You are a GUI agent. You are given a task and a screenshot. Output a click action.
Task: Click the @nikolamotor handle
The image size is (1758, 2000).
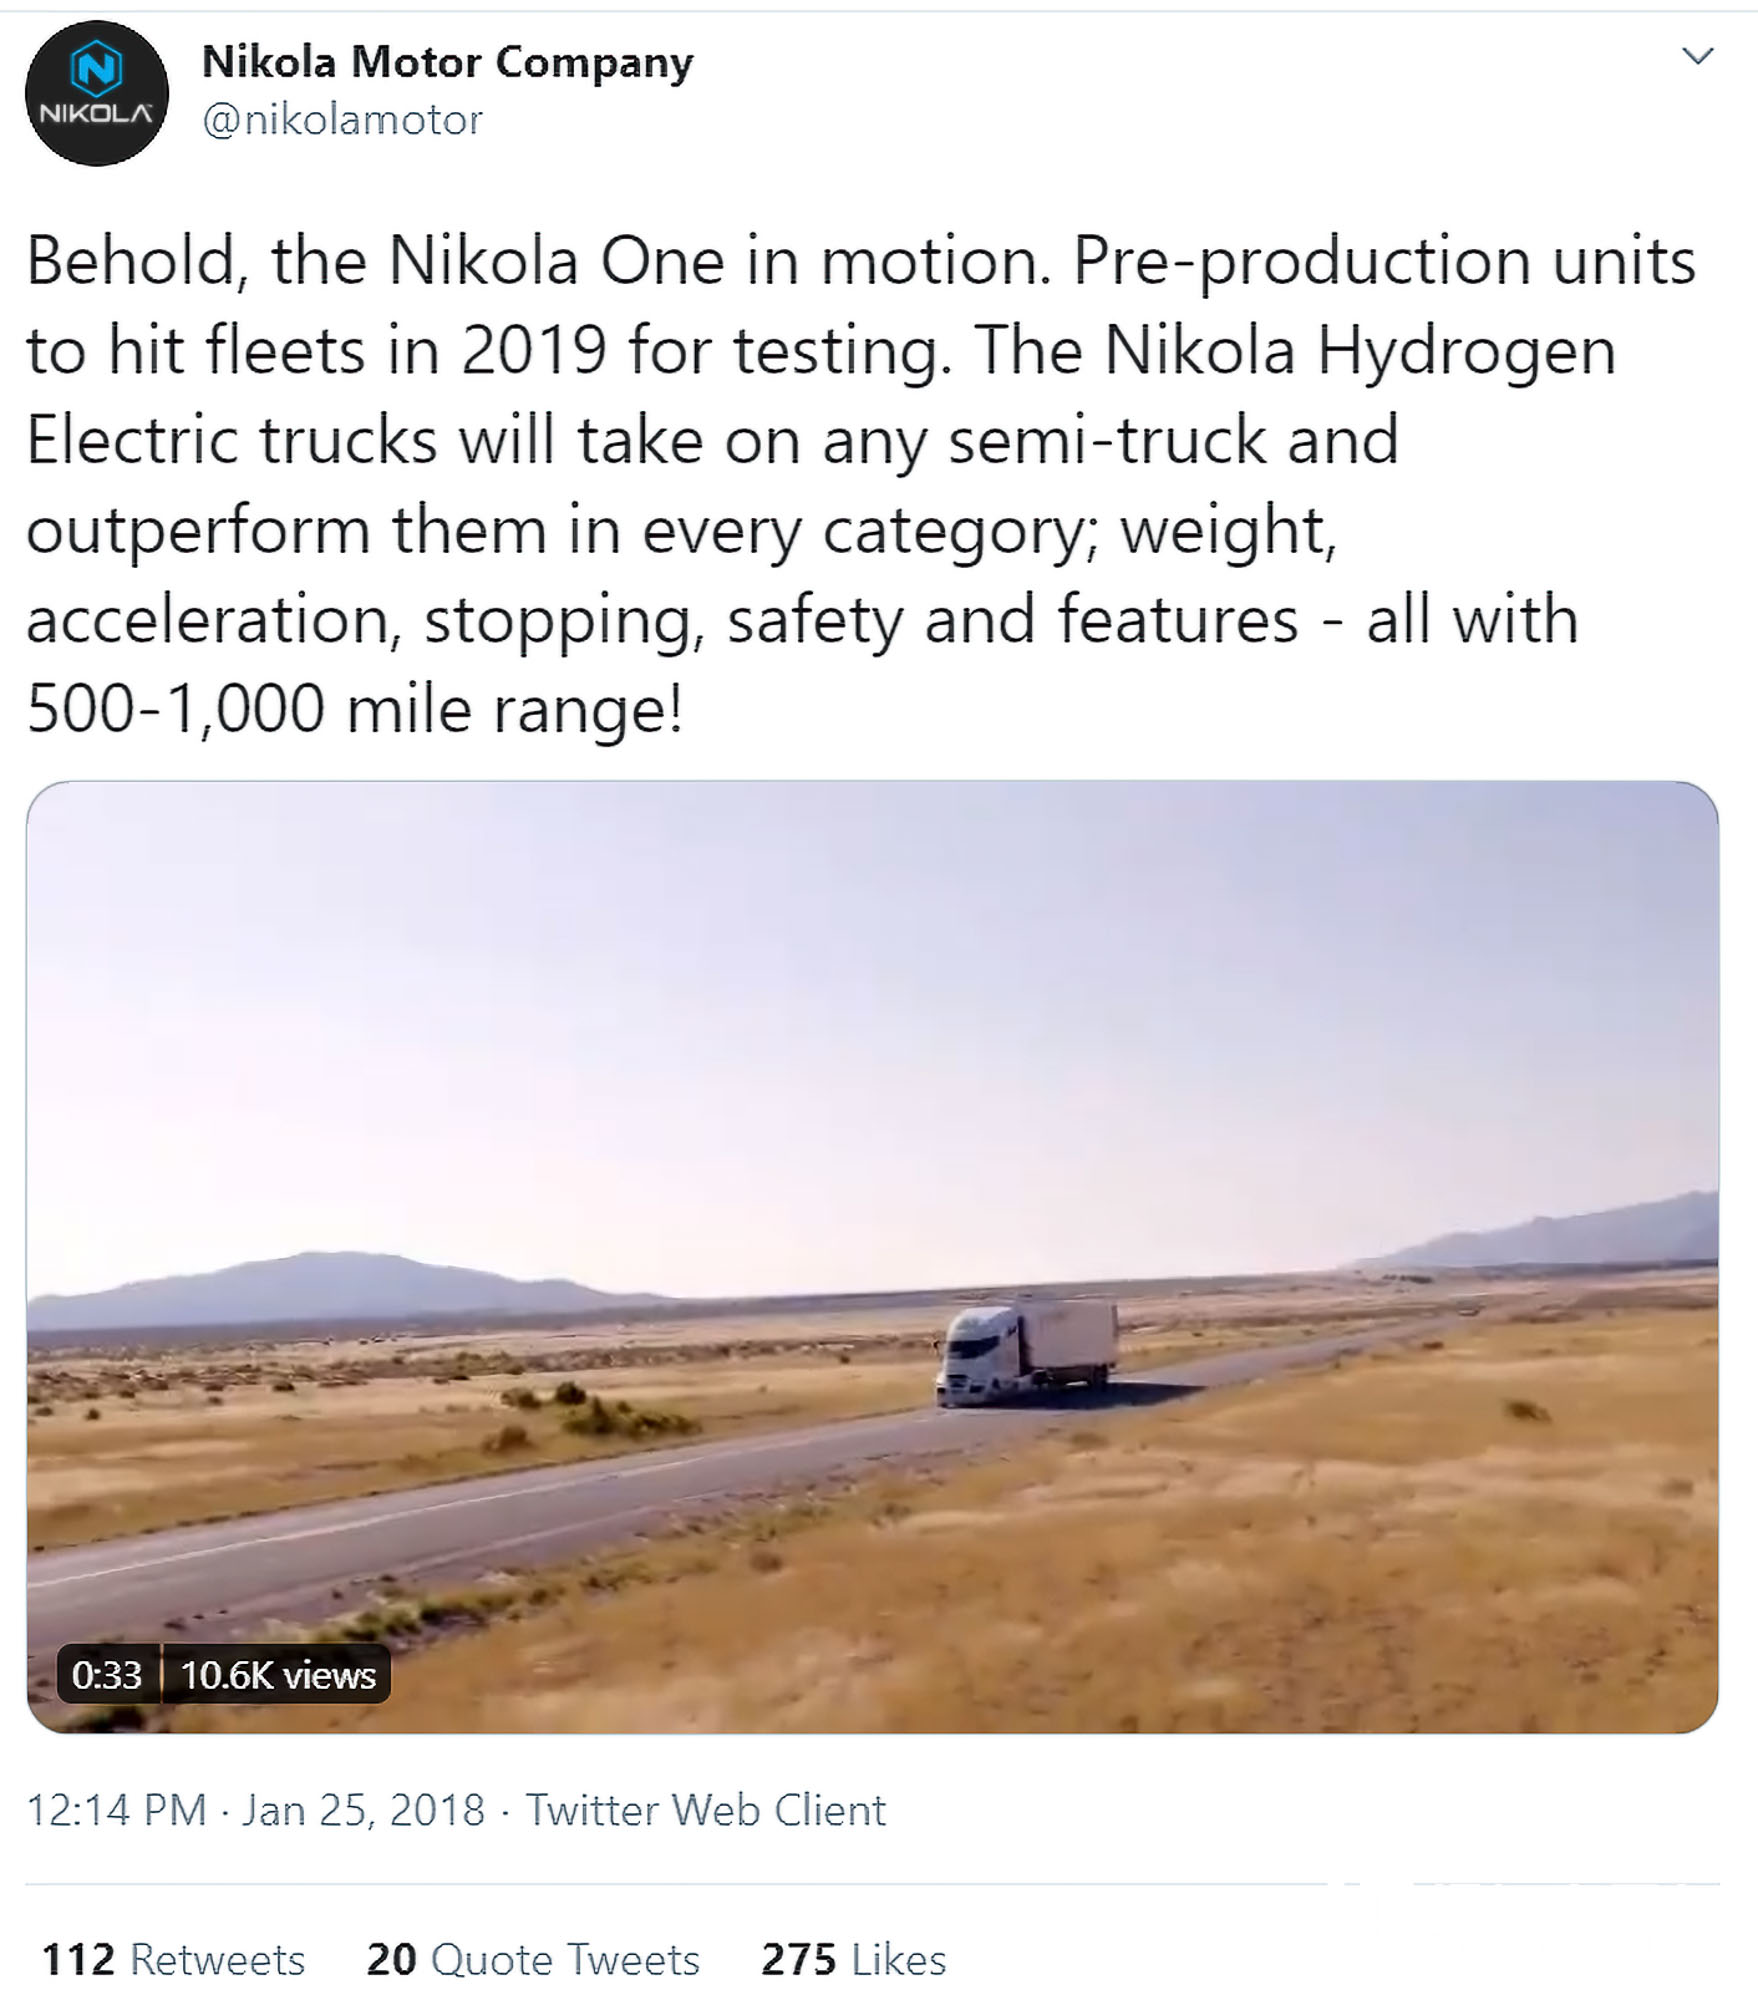(343, 120)
